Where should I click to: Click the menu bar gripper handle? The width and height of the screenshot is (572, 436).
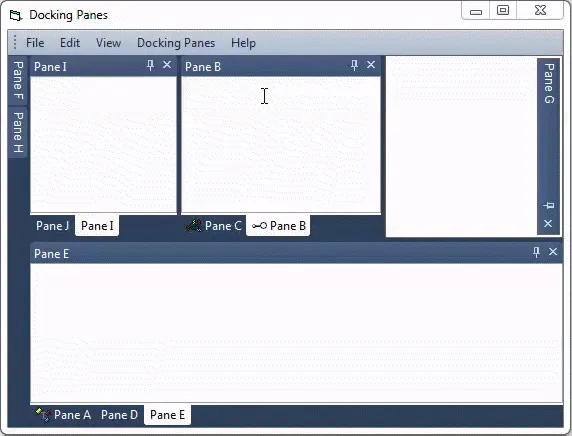[x=15, y=42]
